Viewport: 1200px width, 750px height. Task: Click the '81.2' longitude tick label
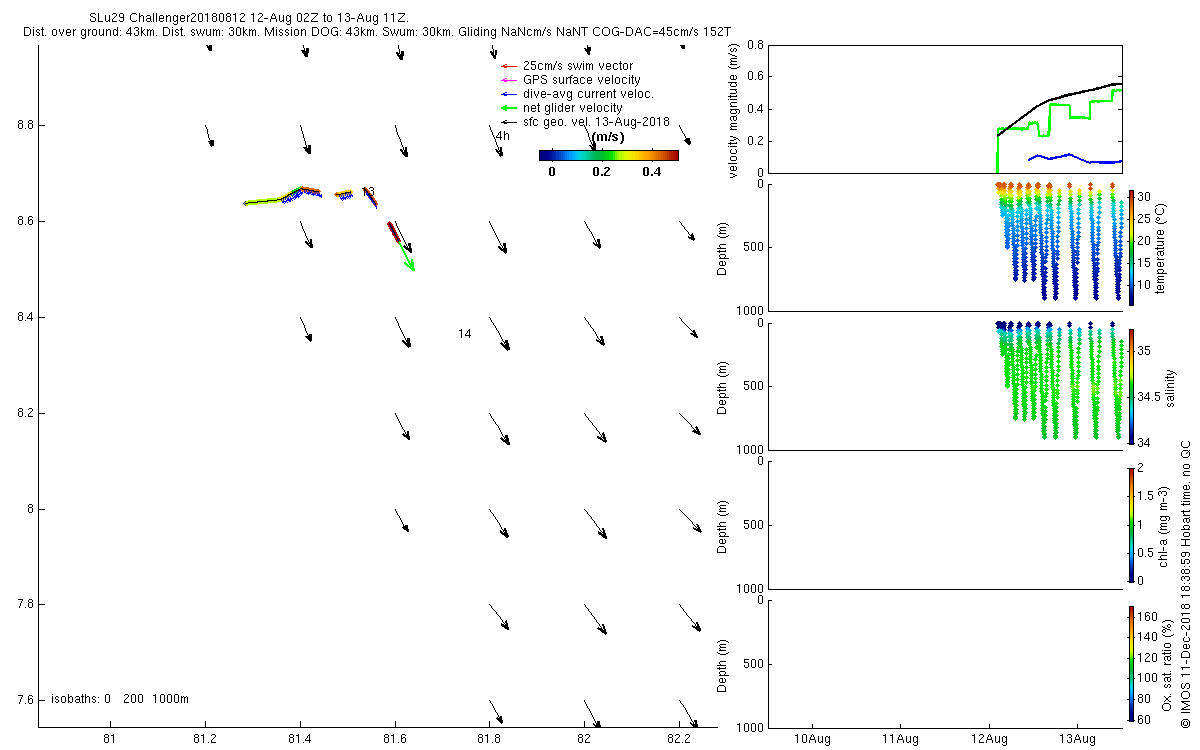click(x=205, y=739)
